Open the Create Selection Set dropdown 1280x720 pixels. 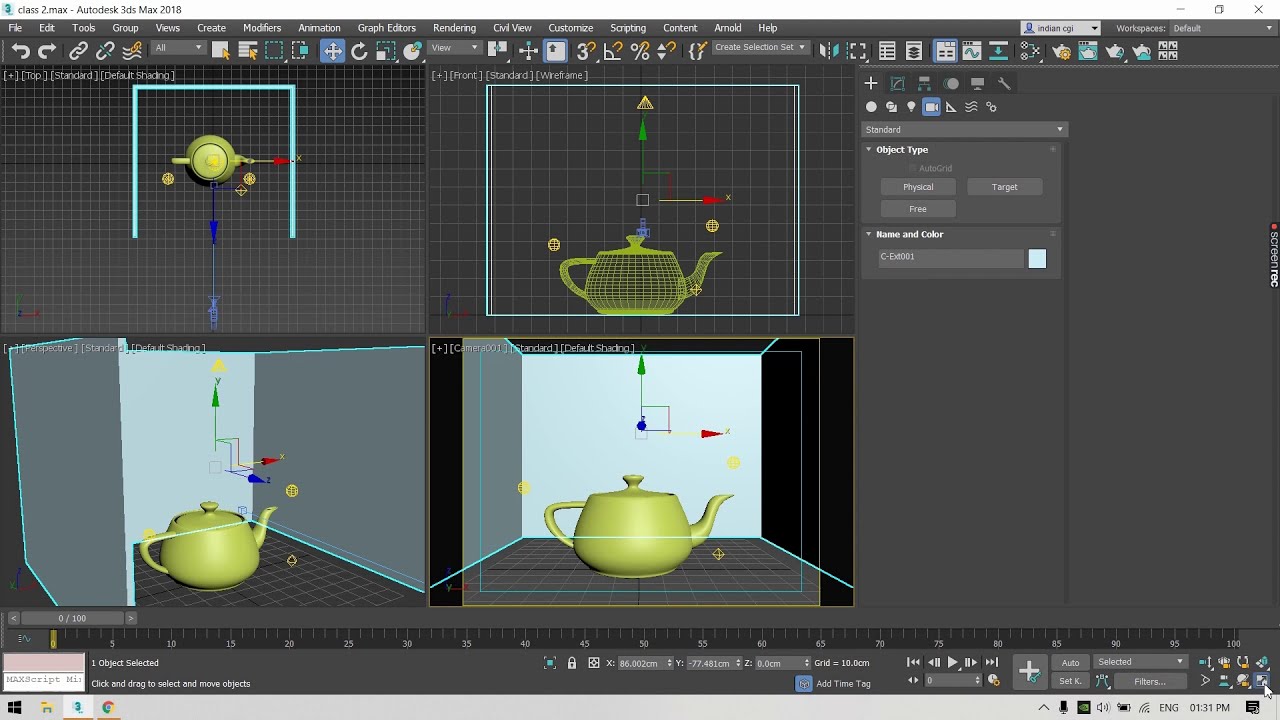[x=760, y=47]
